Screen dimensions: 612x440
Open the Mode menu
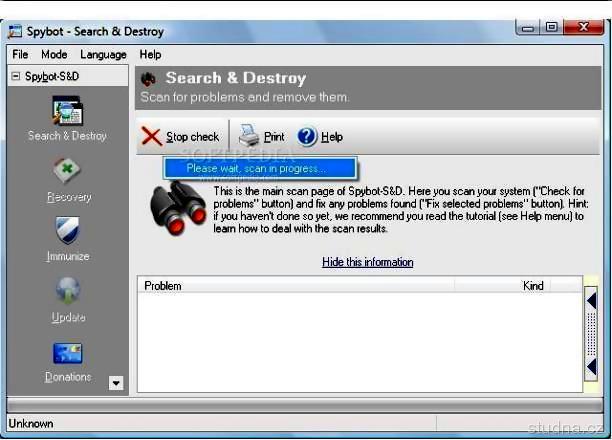point(54,54)
